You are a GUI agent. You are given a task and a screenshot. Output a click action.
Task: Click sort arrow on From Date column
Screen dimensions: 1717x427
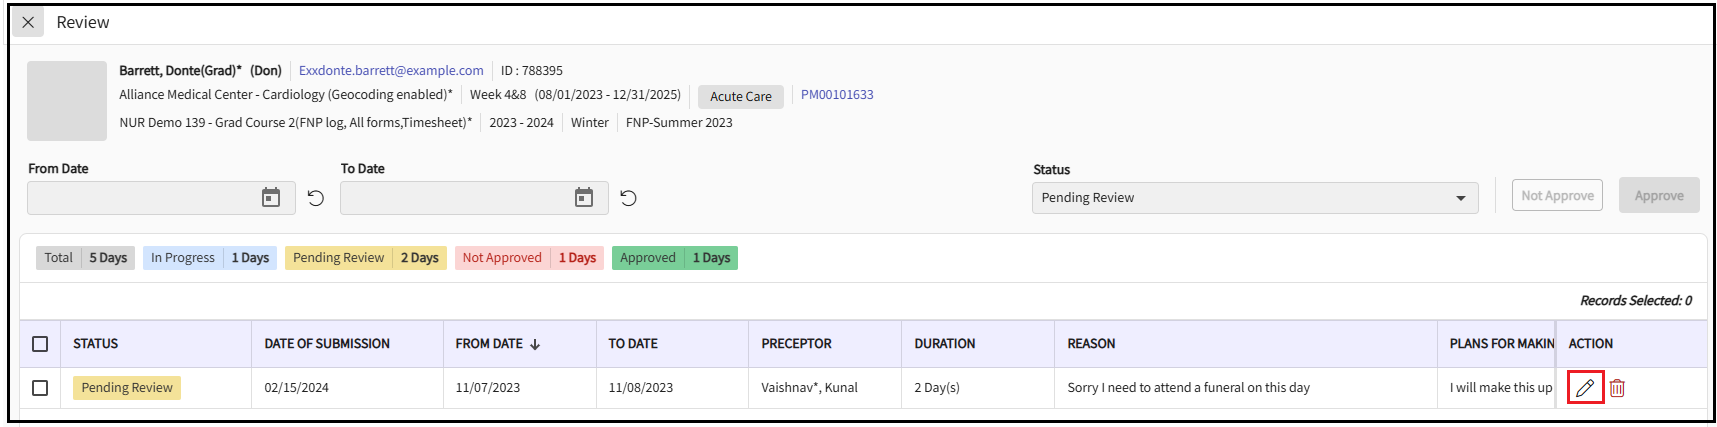[535, 344]
